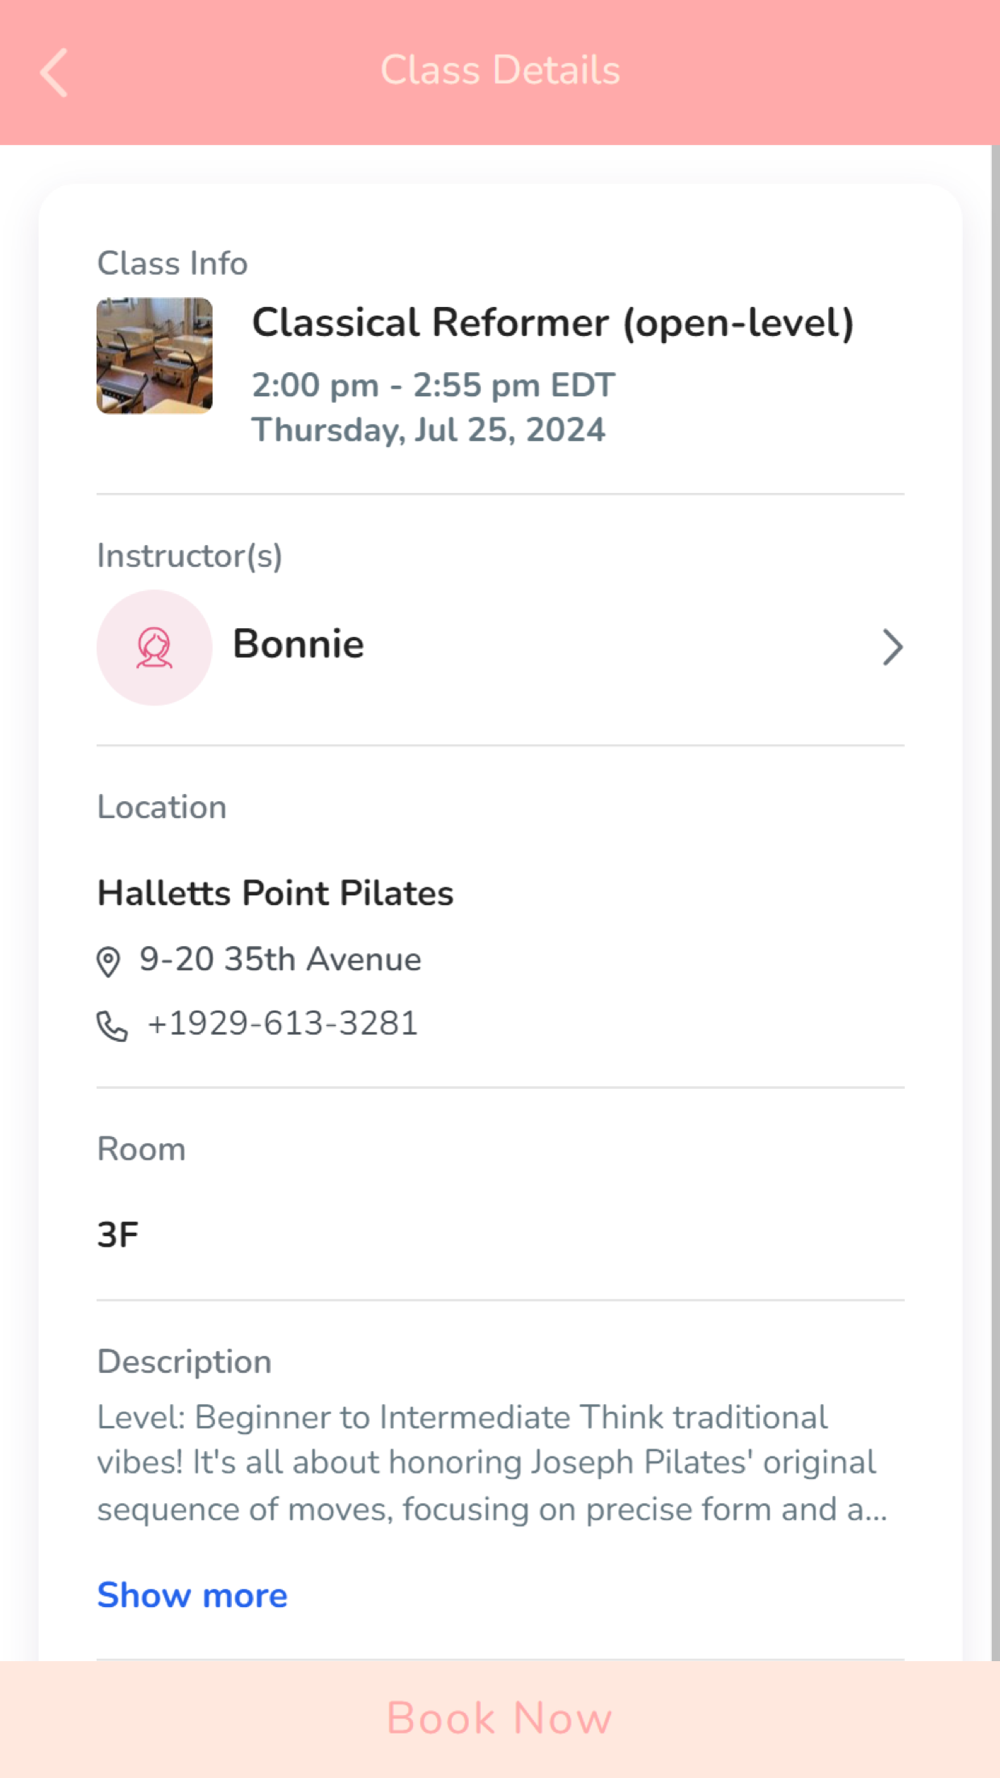Tap the Class Details header title

500,71
